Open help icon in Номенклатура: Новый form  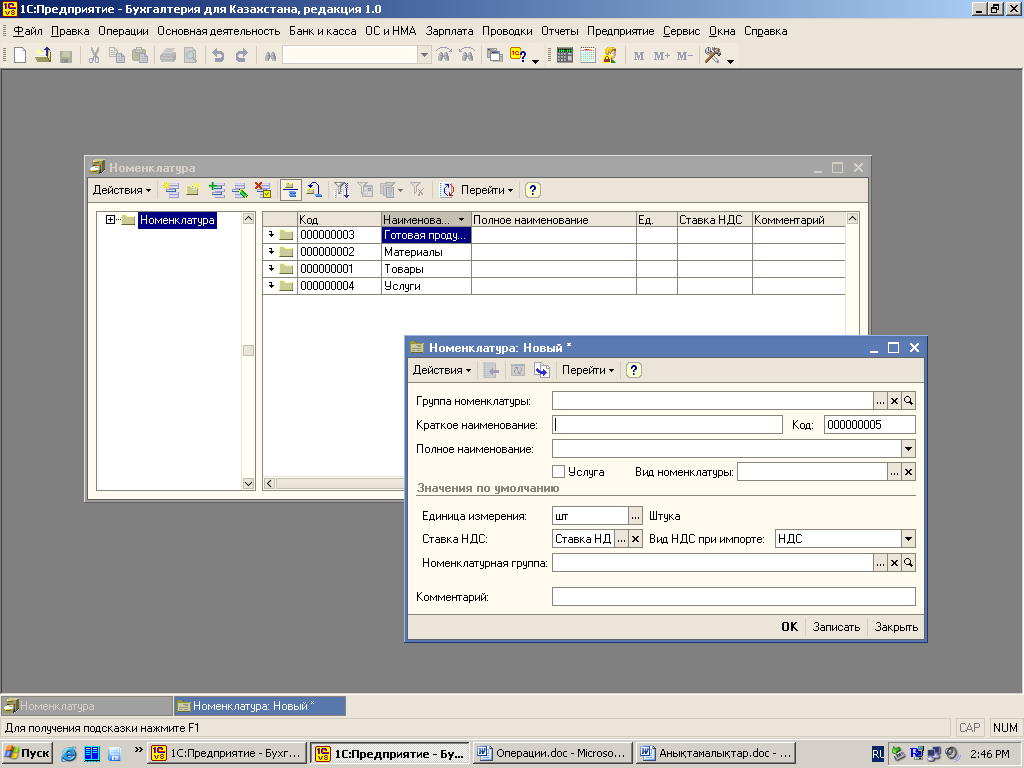[633, 370]
